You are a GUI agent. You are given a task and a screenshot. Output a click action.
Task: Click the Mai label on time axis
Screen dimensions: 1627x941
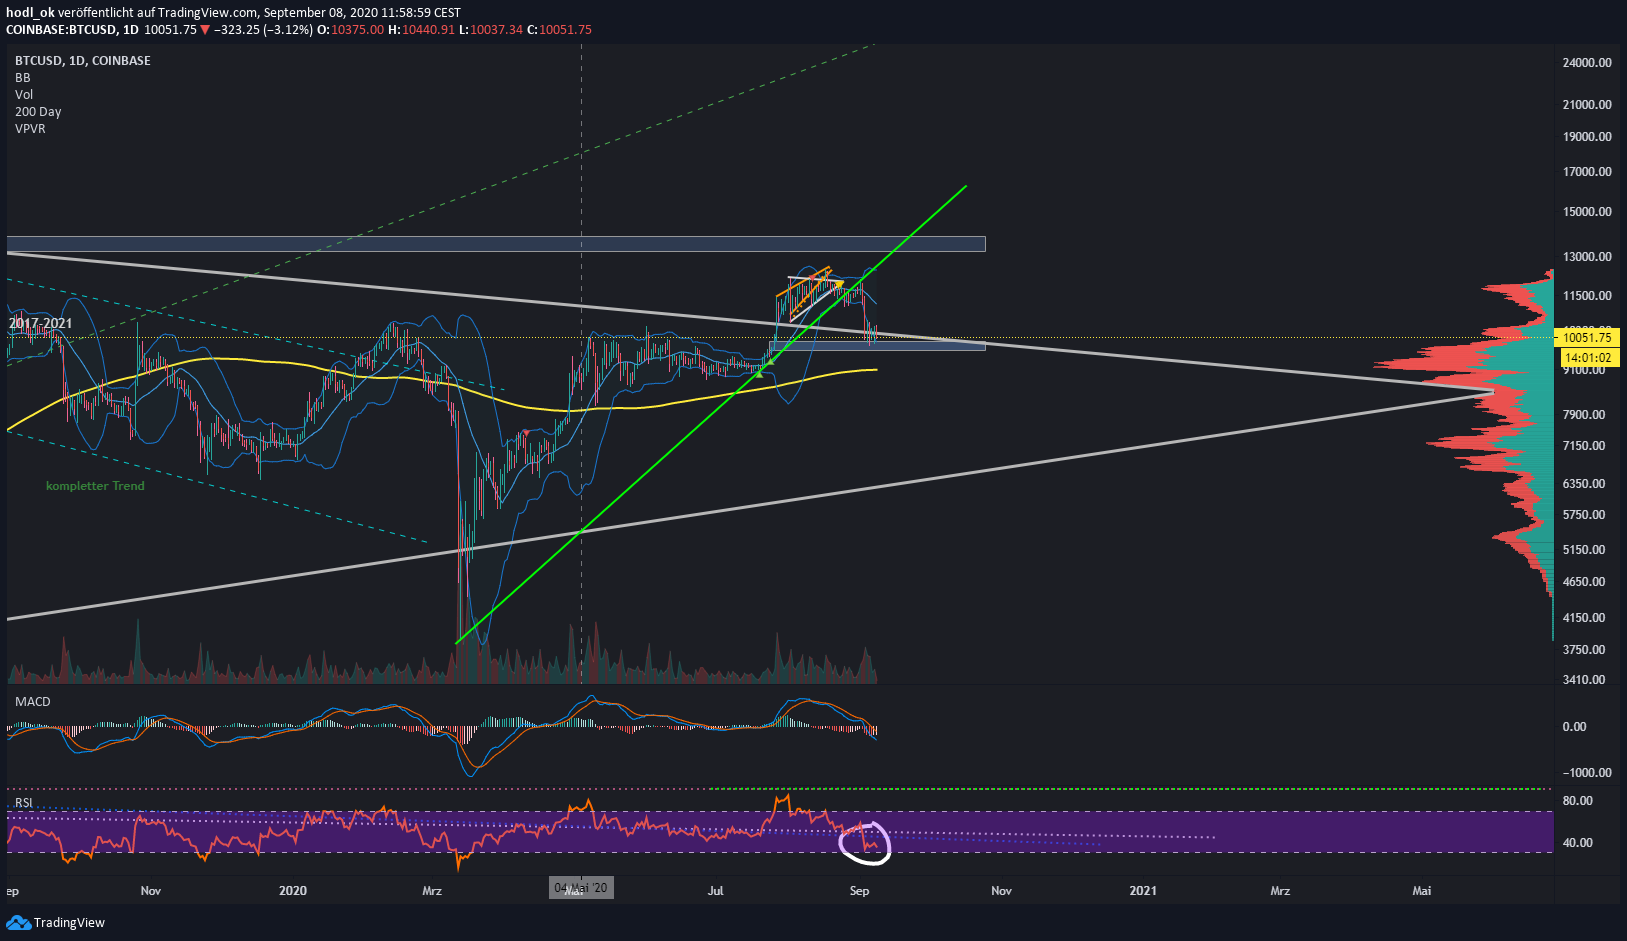tap(1422, 891)
